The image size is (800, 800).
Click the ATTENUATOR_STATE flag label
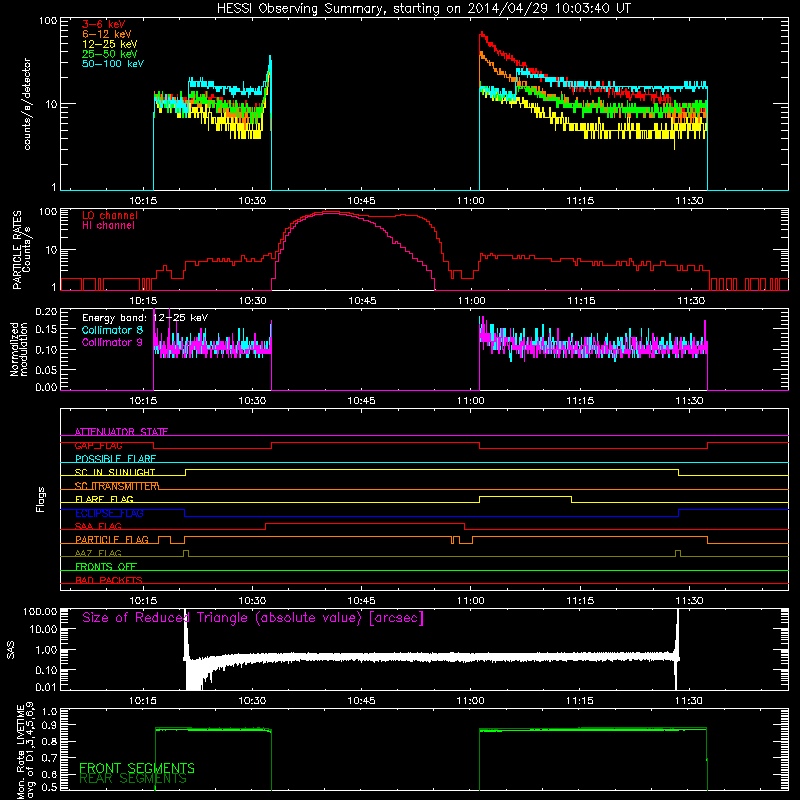click(x=121, y=432)
